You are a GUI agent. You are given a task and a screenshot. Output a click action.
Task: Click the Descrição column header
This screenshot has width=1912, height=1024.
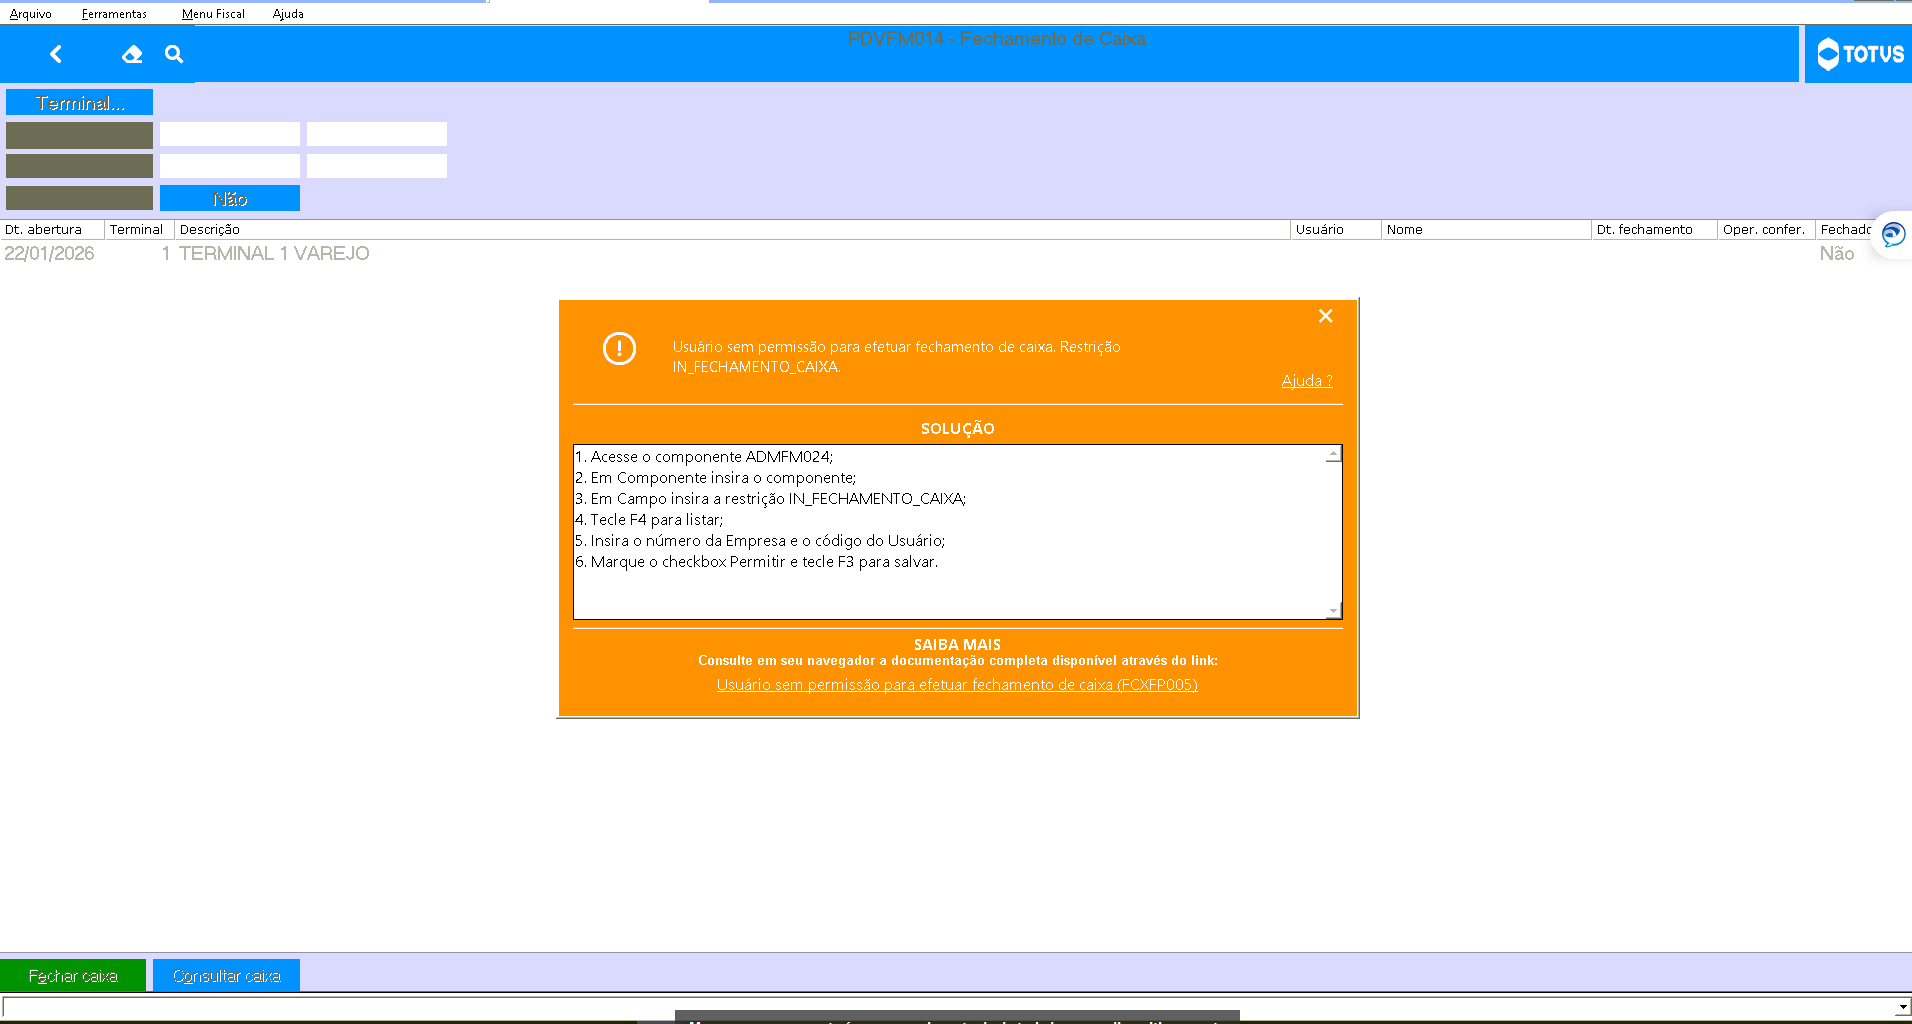[x=732, y=229]
